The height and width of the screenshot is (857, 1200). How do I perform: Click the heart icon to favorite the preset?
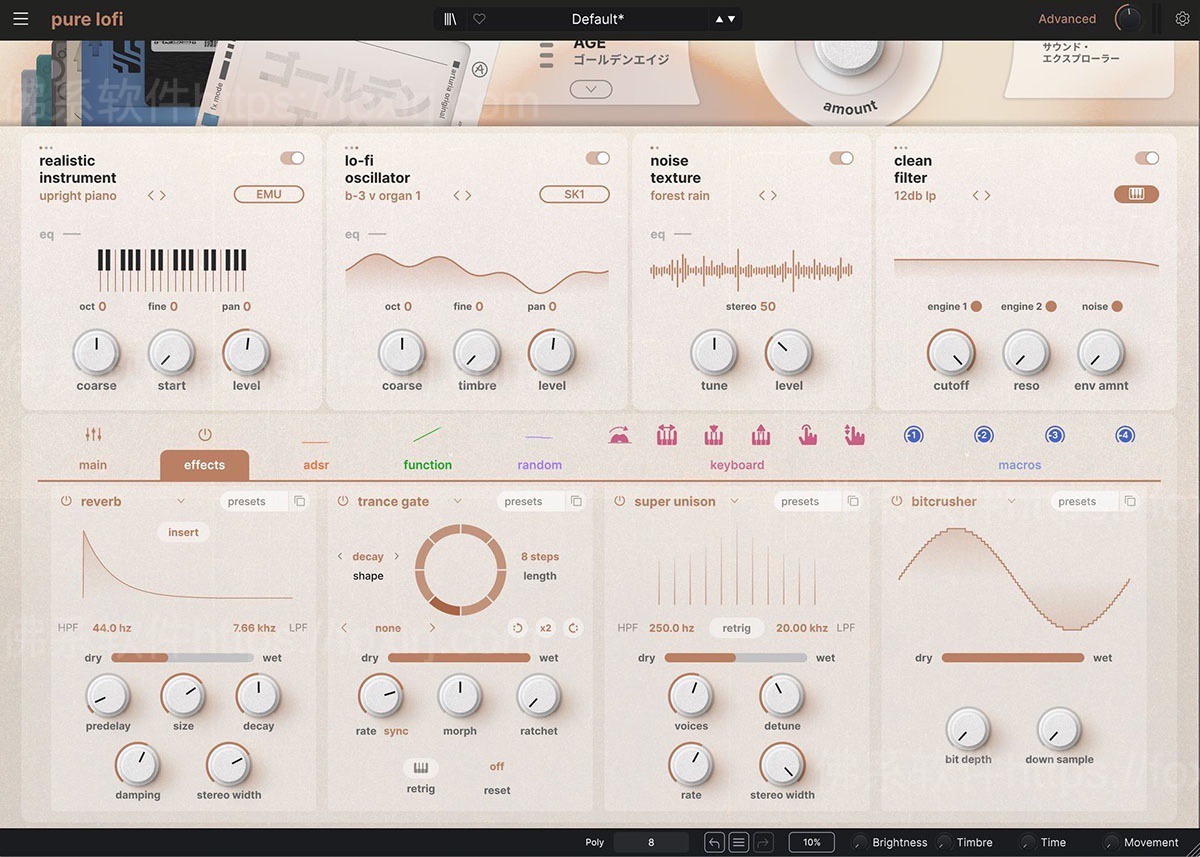click(481, 18)
